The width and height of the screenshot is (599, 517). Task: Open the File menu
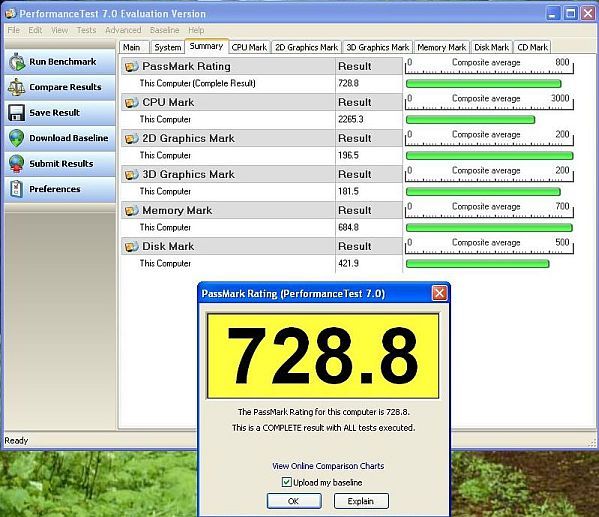click(x=13, y=30)
